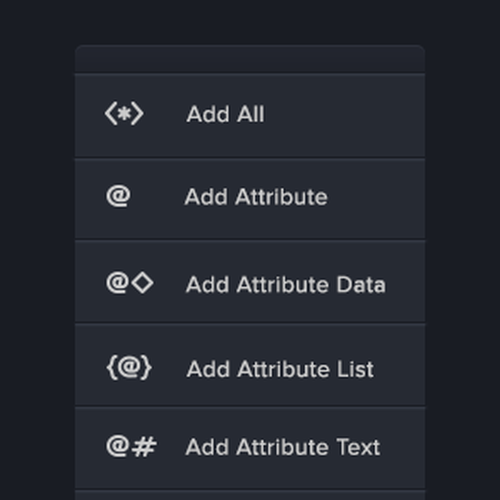The width and height of the screenshot is (500, 500).
Task: Choose the Add All menu entry
Action: 250,116
